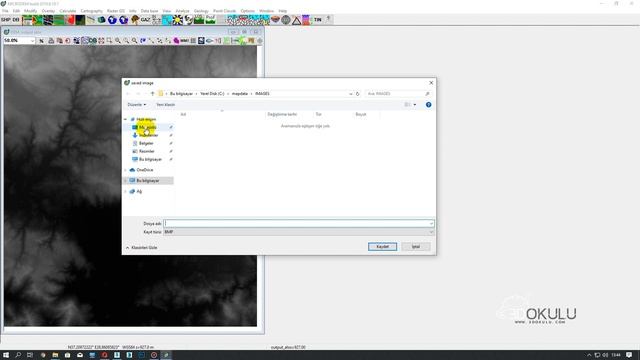640x360 pixels.
Task: Open the Modify menu
Action: tap(31, 11)
